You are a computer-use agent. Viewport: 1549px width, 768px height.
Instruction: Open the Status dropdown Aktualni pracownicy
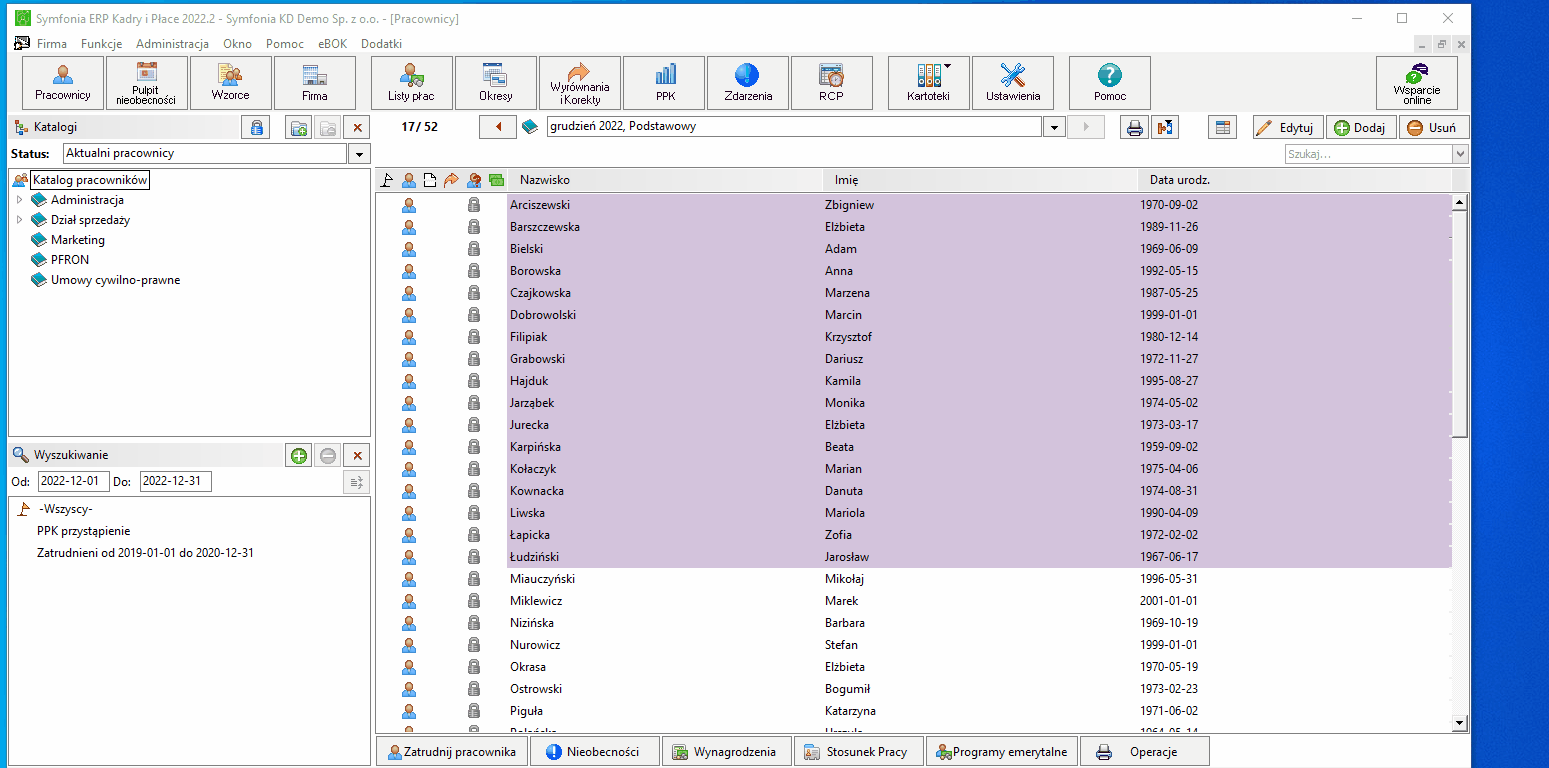[359, 154]
